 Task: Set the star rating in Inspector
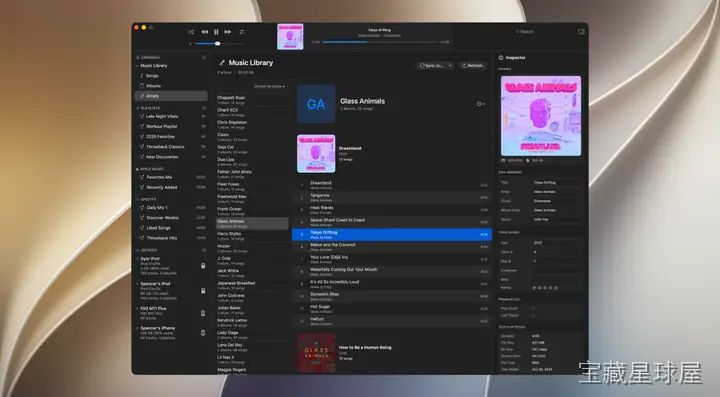tap(545, 288)
